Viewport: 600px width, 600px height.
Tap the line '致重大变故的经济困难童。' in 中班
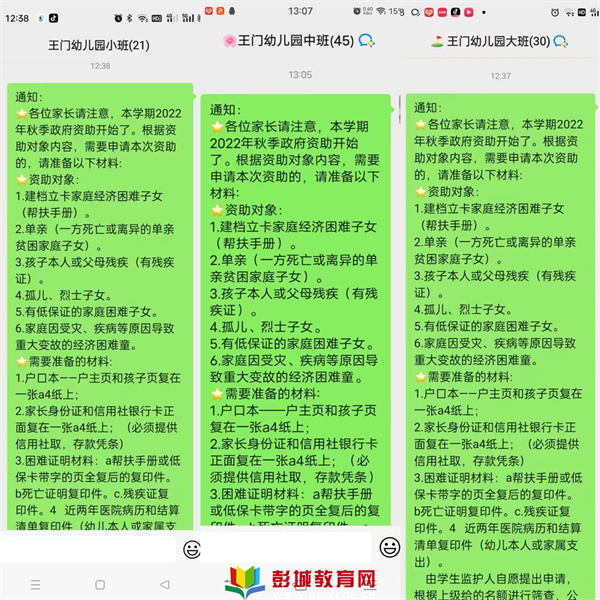[286, 377]
